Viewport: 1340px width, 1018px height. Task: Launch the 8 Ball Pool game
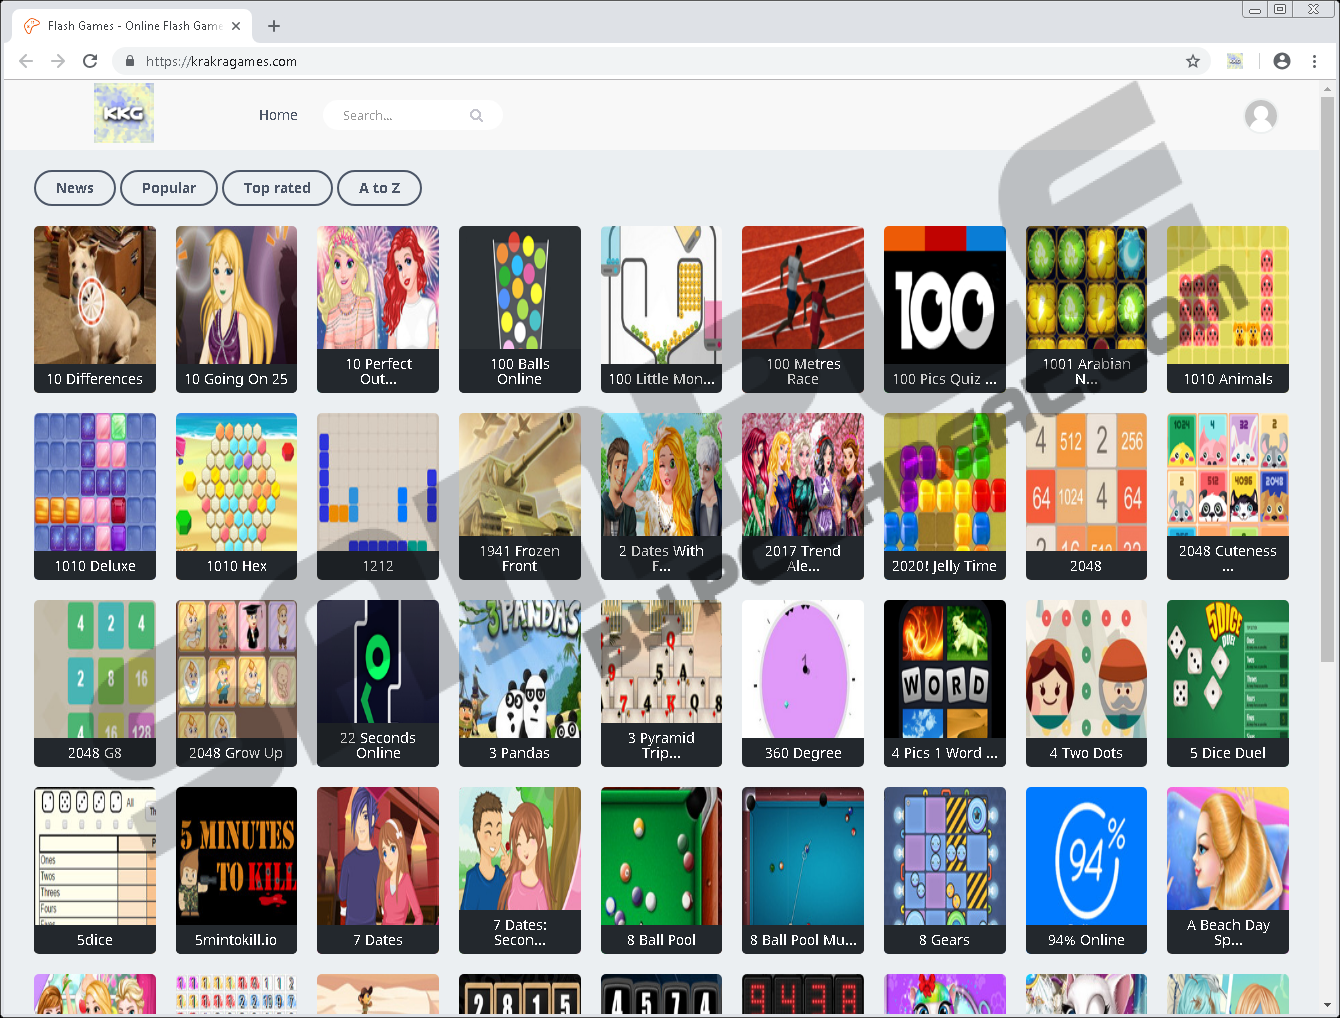point(661,869)
